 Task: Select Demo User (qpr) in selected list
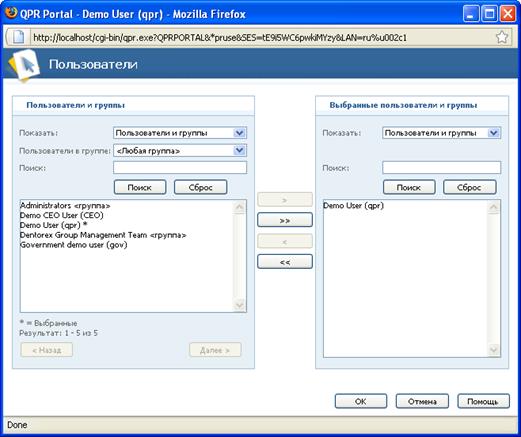[354, 206]
